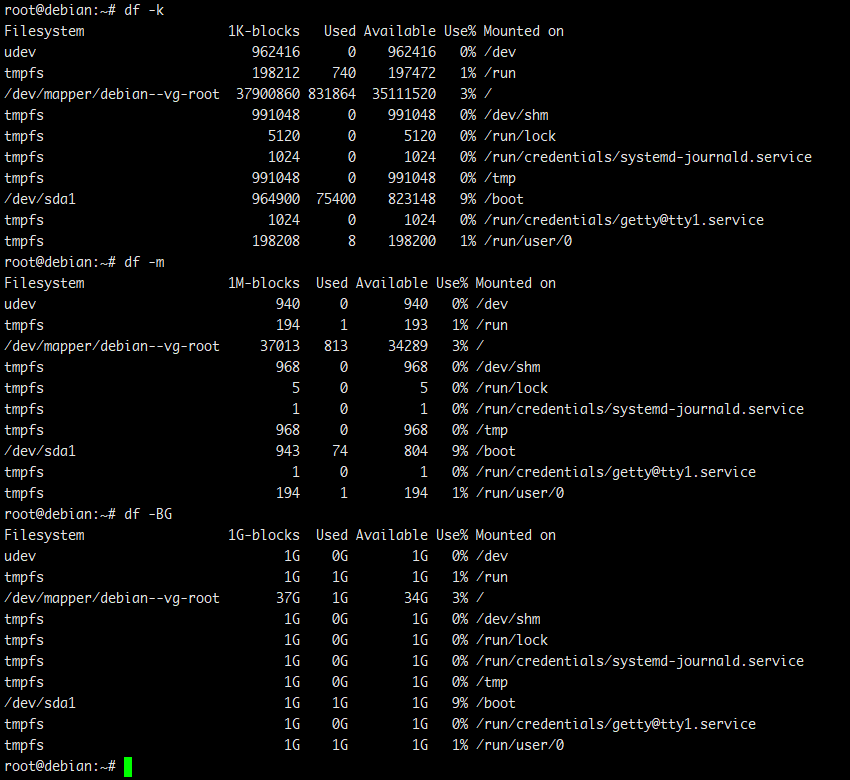Click the '1M-blocks' column header
The height and width of the screenshot is (780, 850).
coord(264,283)
